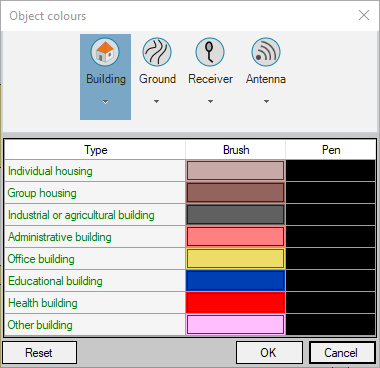
Task: Close the Object colours dialog
Action: (x=364, y=15)
